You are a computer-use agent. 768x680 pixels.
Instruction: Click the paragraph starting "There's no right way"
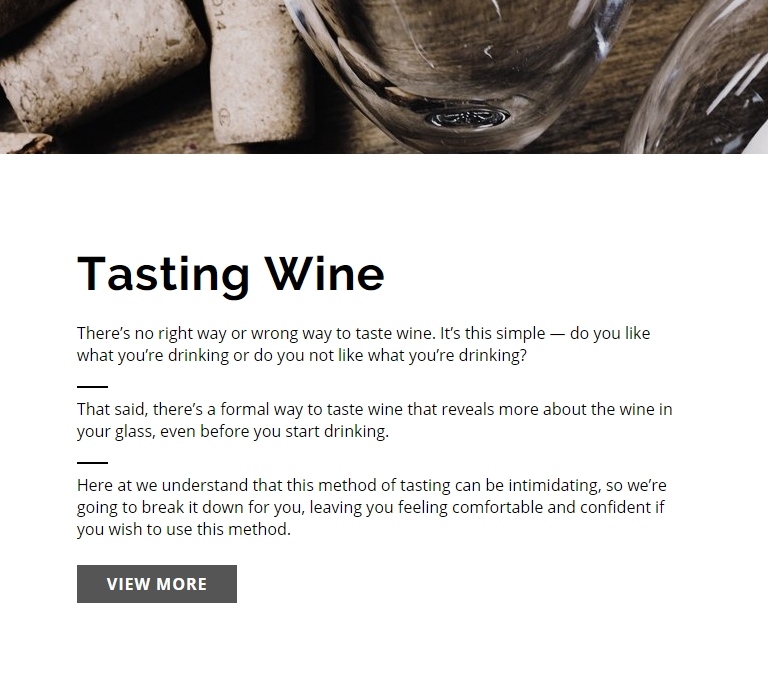tap(364, 345)
